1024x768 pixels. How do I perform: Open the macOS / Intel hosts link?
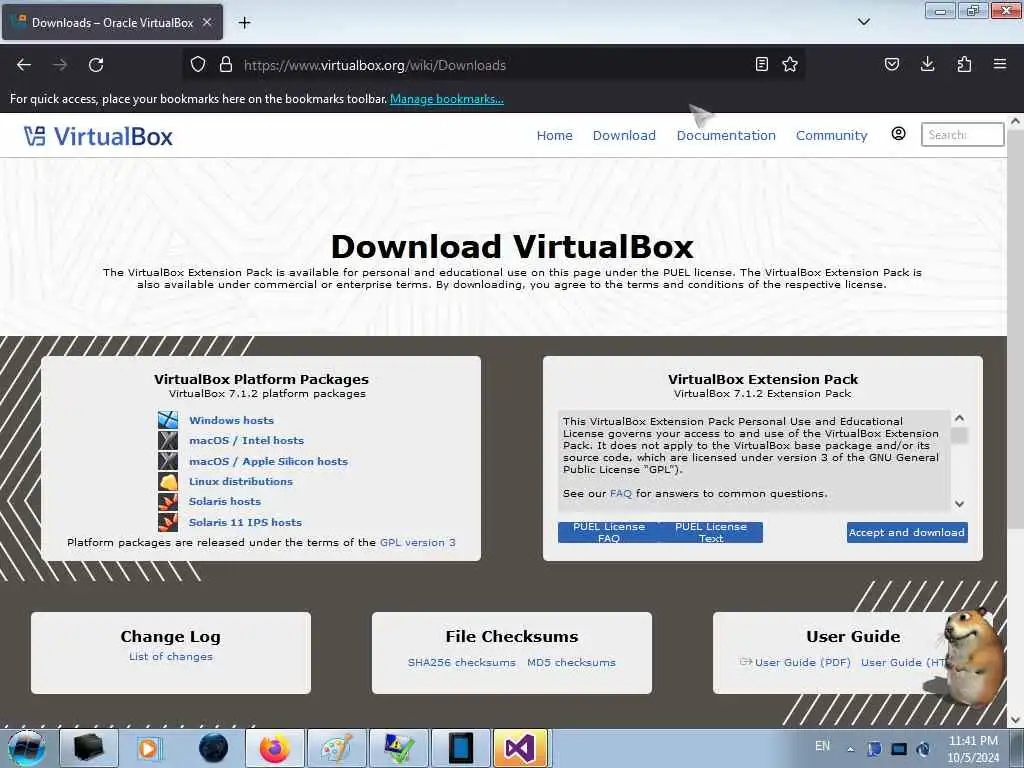coord(246,440)
